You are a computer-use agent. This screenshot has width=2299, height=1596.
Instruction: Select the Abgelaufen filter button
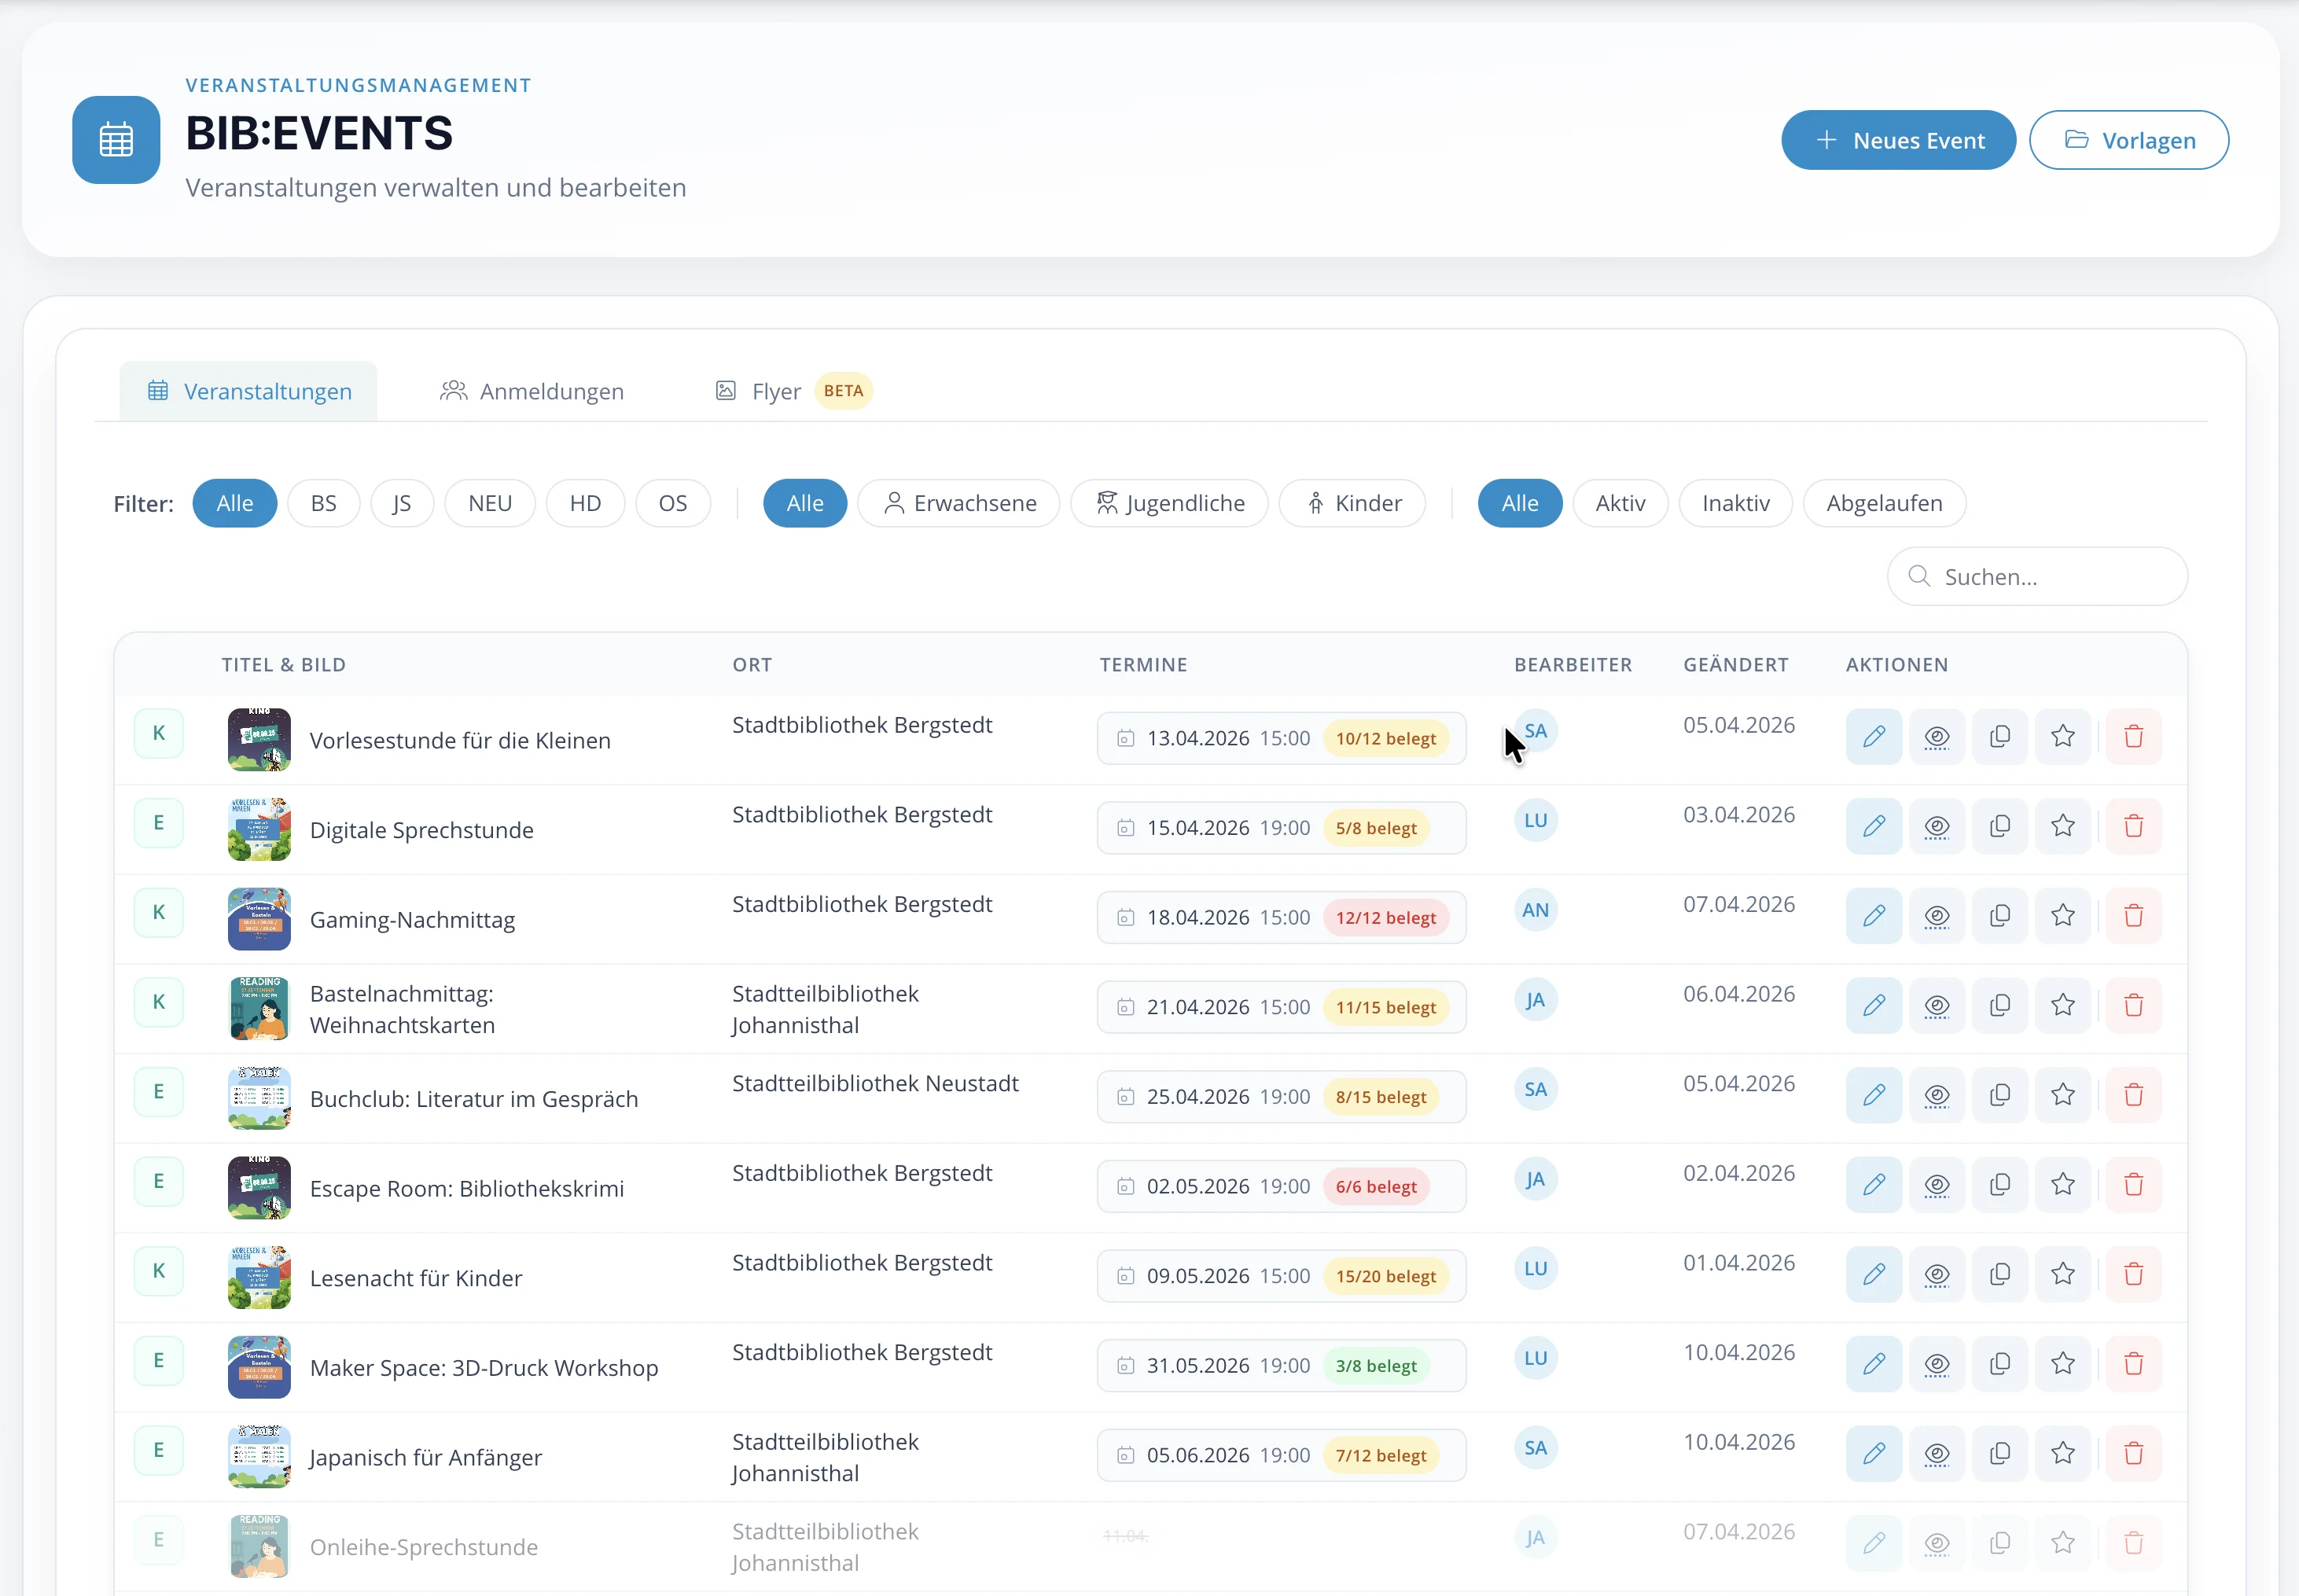point(1883,503)
